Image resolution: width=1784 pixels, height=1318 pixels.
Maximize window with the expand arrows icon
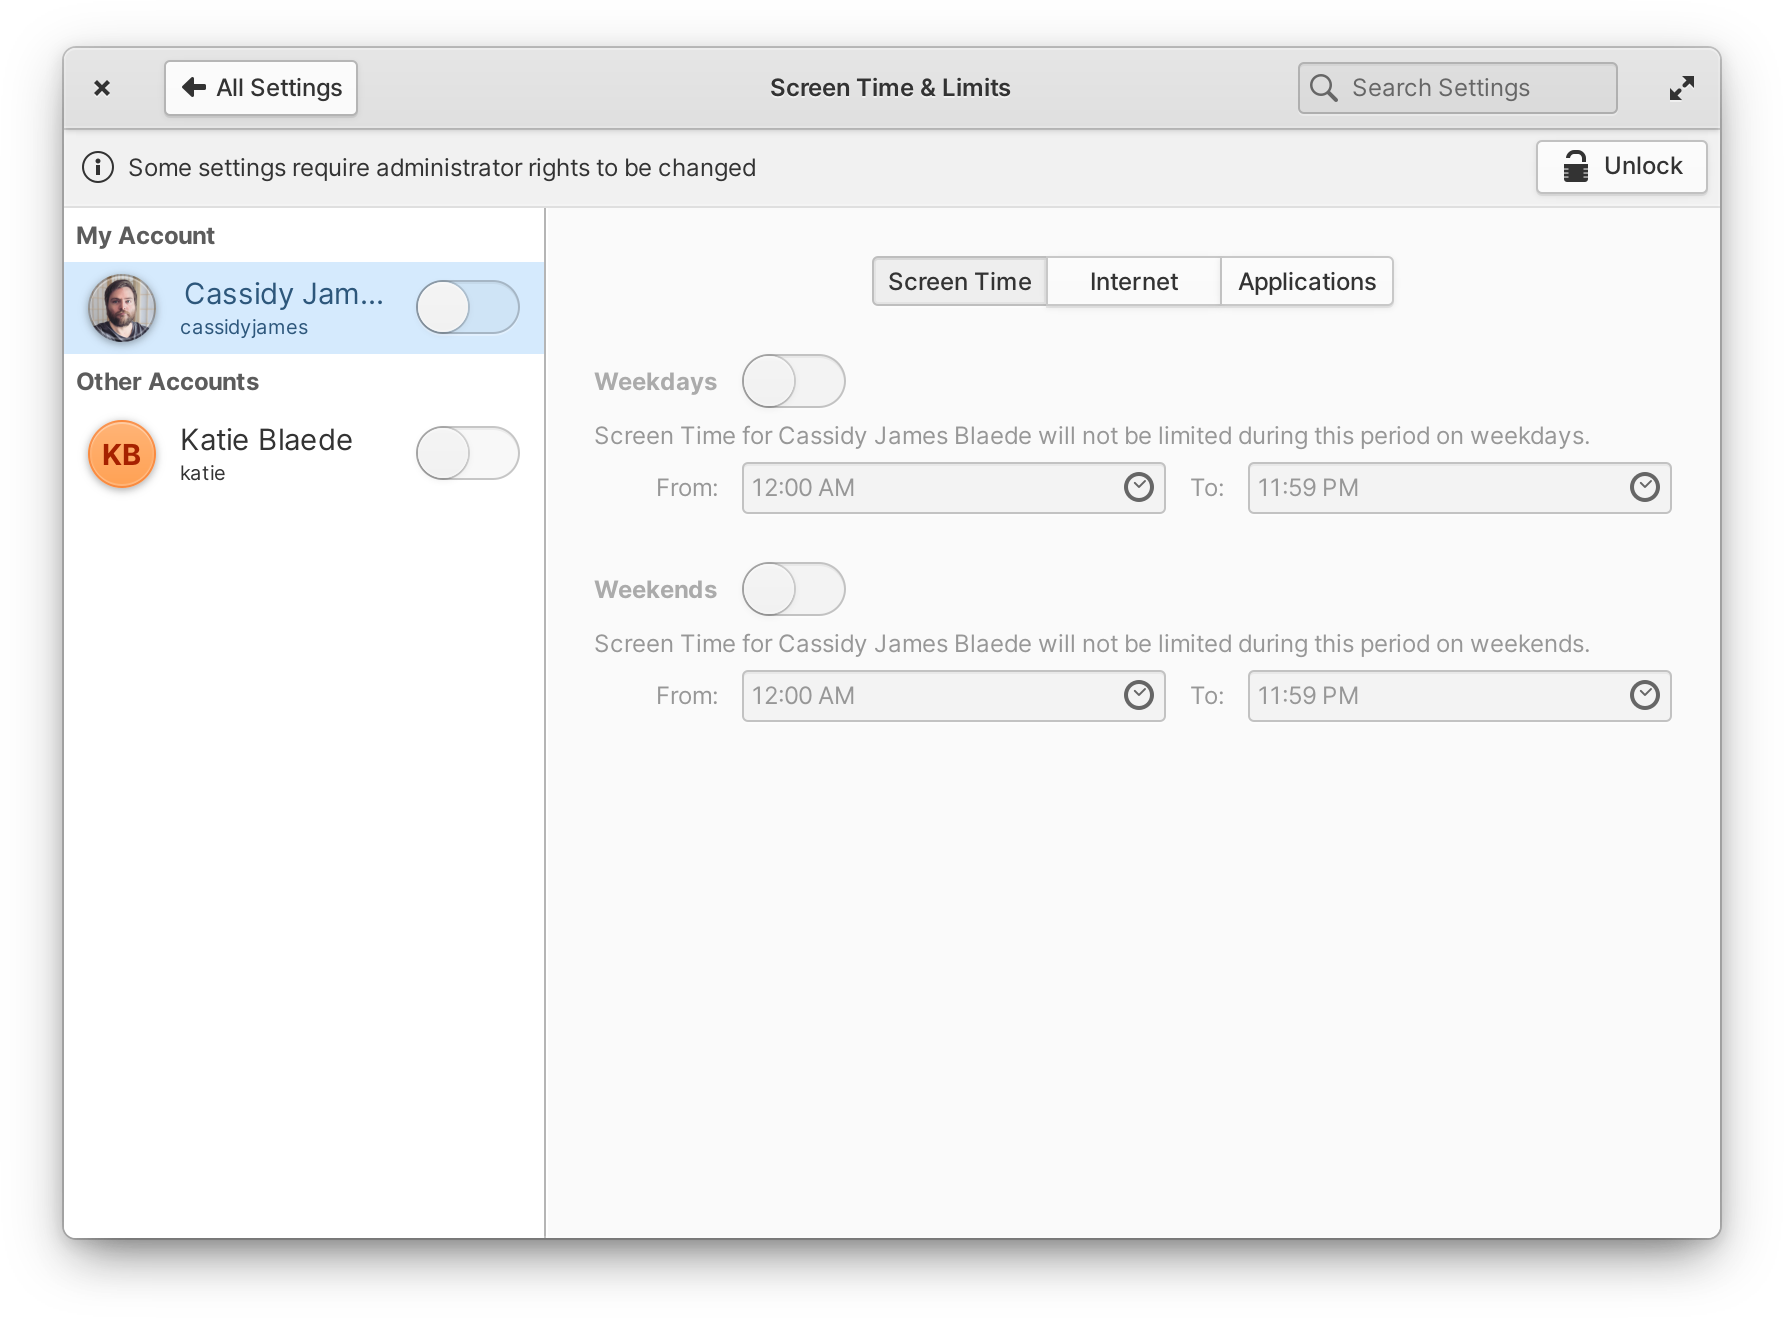click(x=1682, y=88)
